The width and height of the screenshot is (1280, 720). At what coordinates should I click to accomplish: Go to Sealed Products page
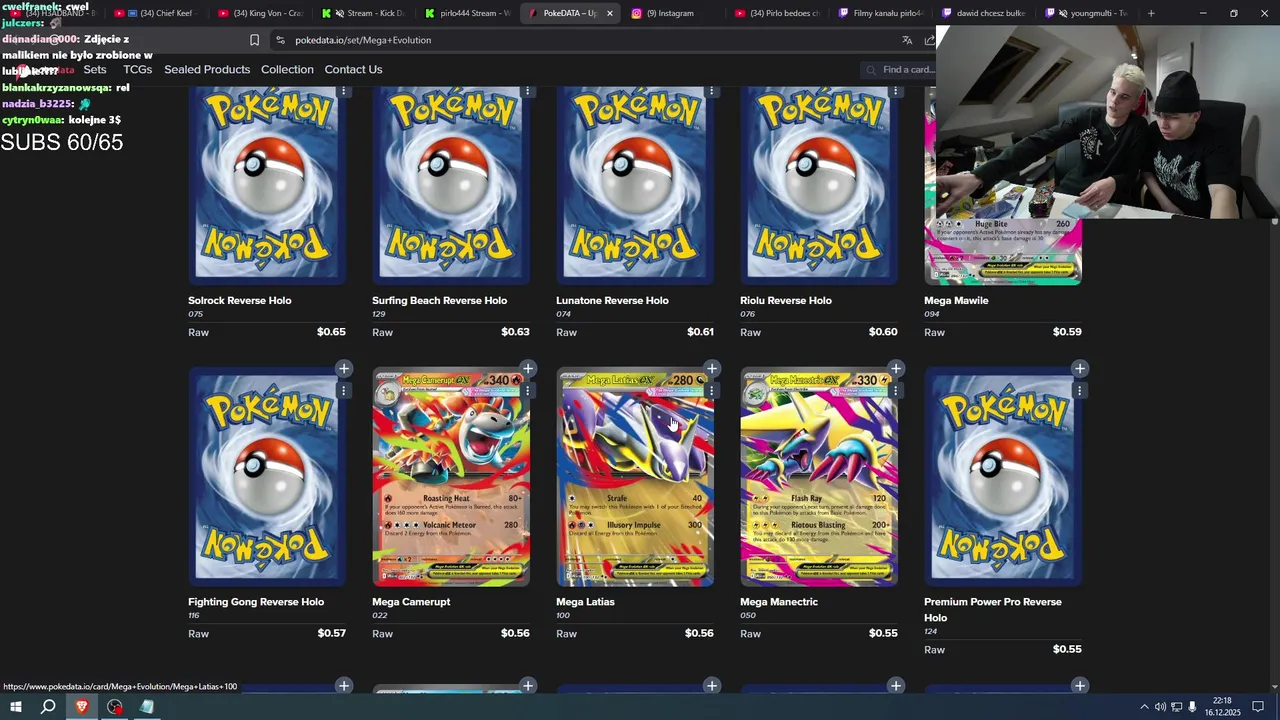[207, 69]
